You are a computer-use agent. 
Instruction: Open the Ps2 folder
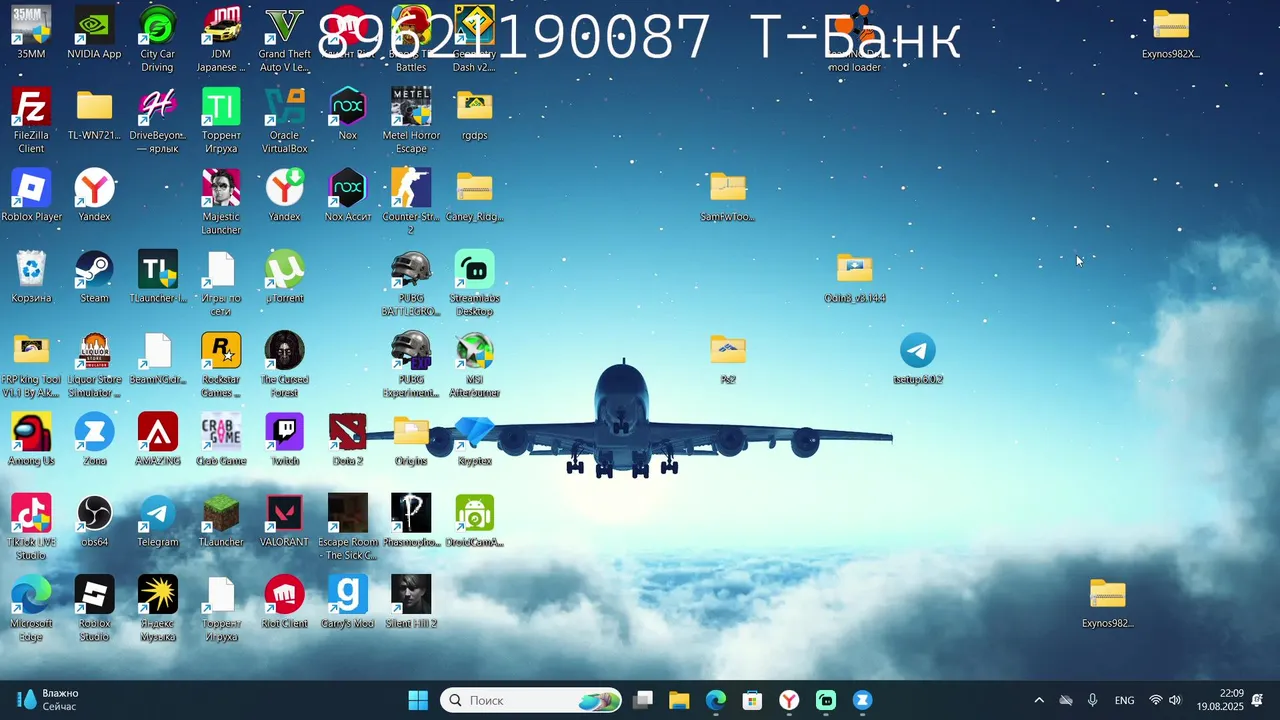(x=728, y=359)
